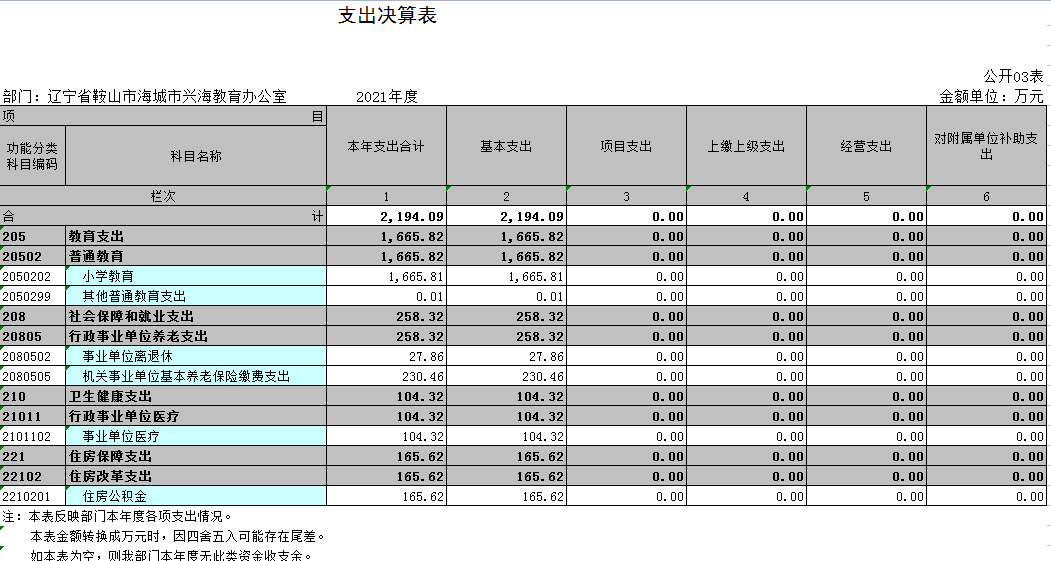Image resolution: width=1051 pixels, height=561 pixels.
Task: Select the department line 辽宁省鞍山市海城市兴海教育办公室
Action: pos(145,97)
